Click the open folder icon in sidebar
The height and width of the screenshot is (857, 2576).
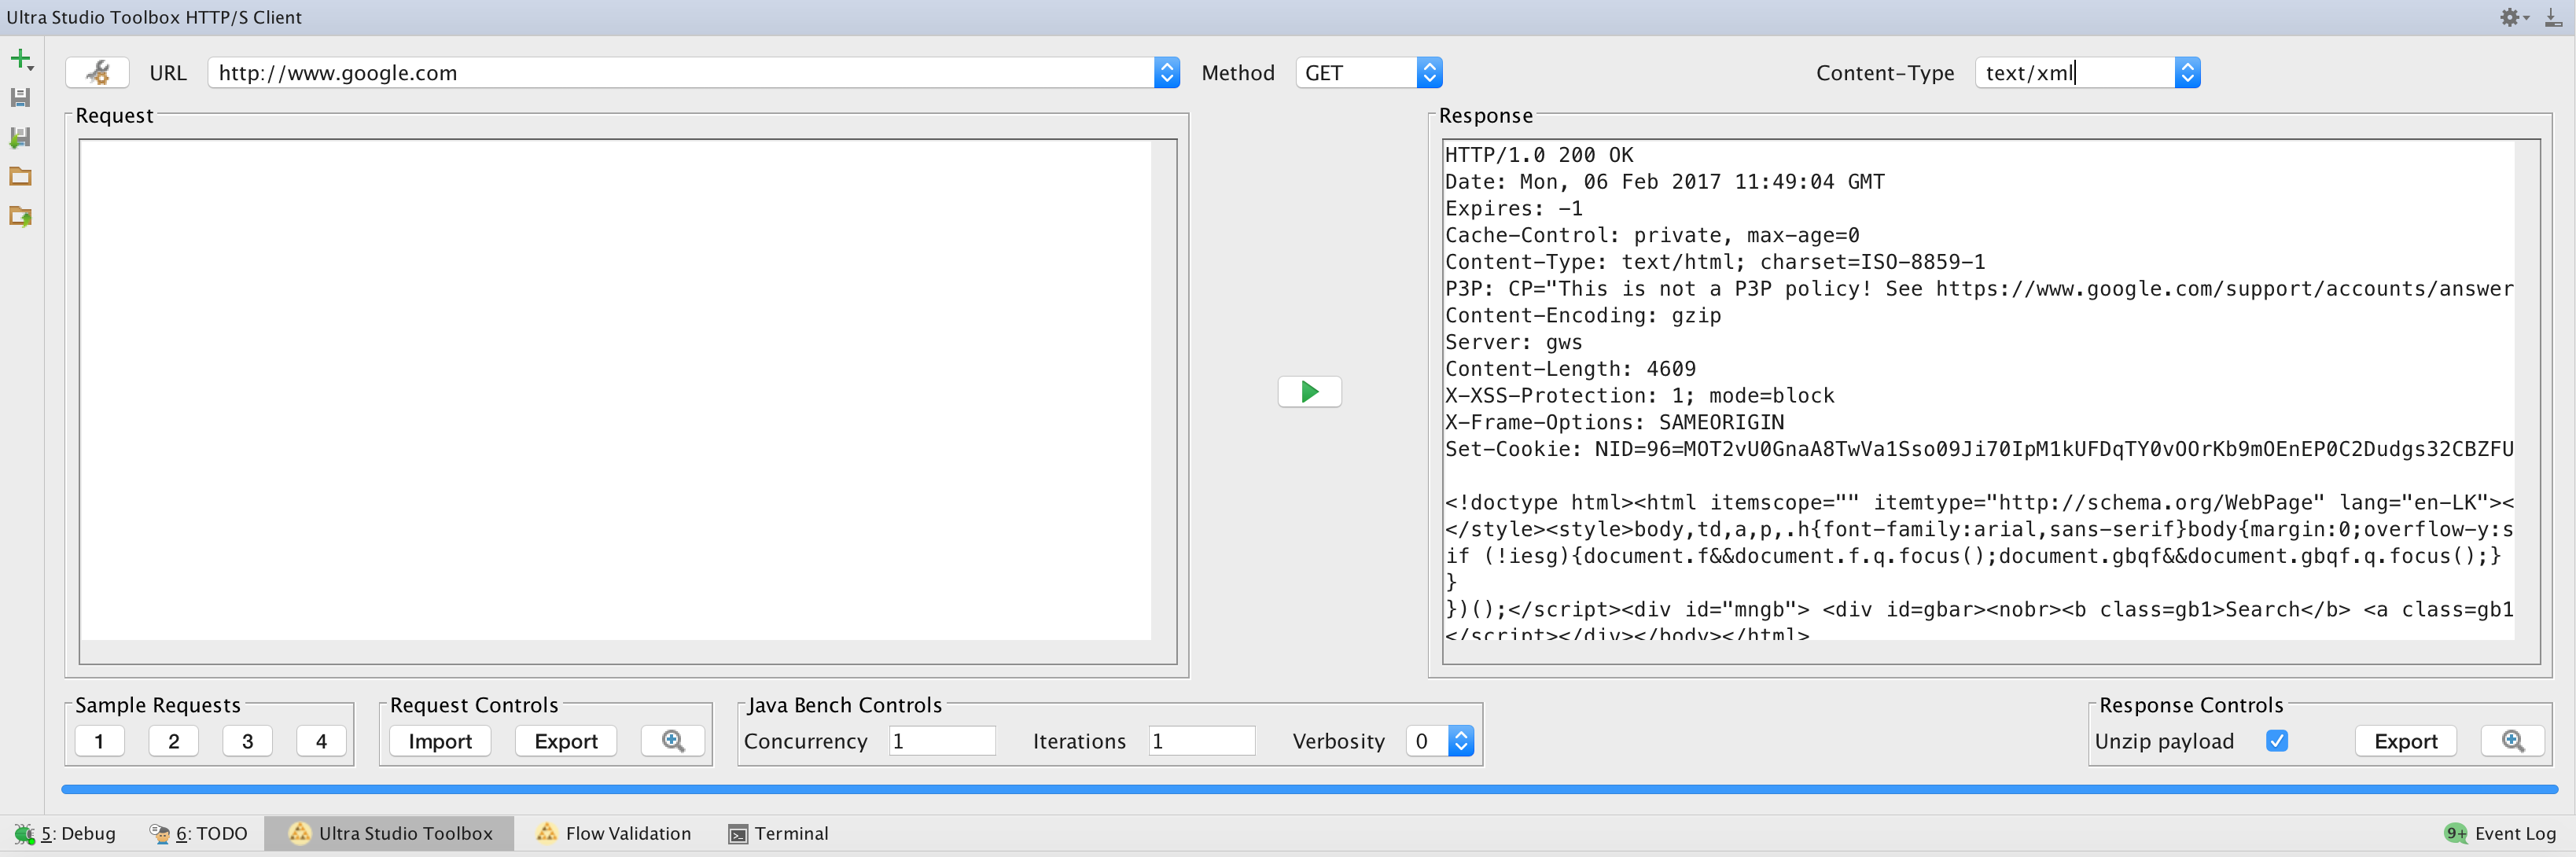point(20,176)
